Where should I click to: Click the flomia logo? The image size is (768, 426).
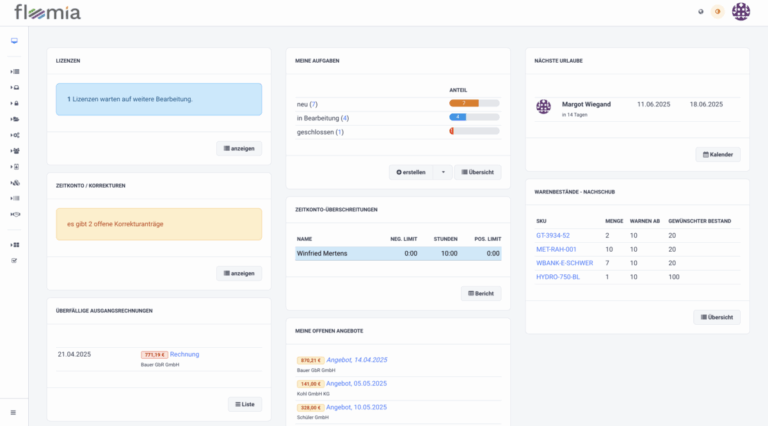click(x=47, y=12)
